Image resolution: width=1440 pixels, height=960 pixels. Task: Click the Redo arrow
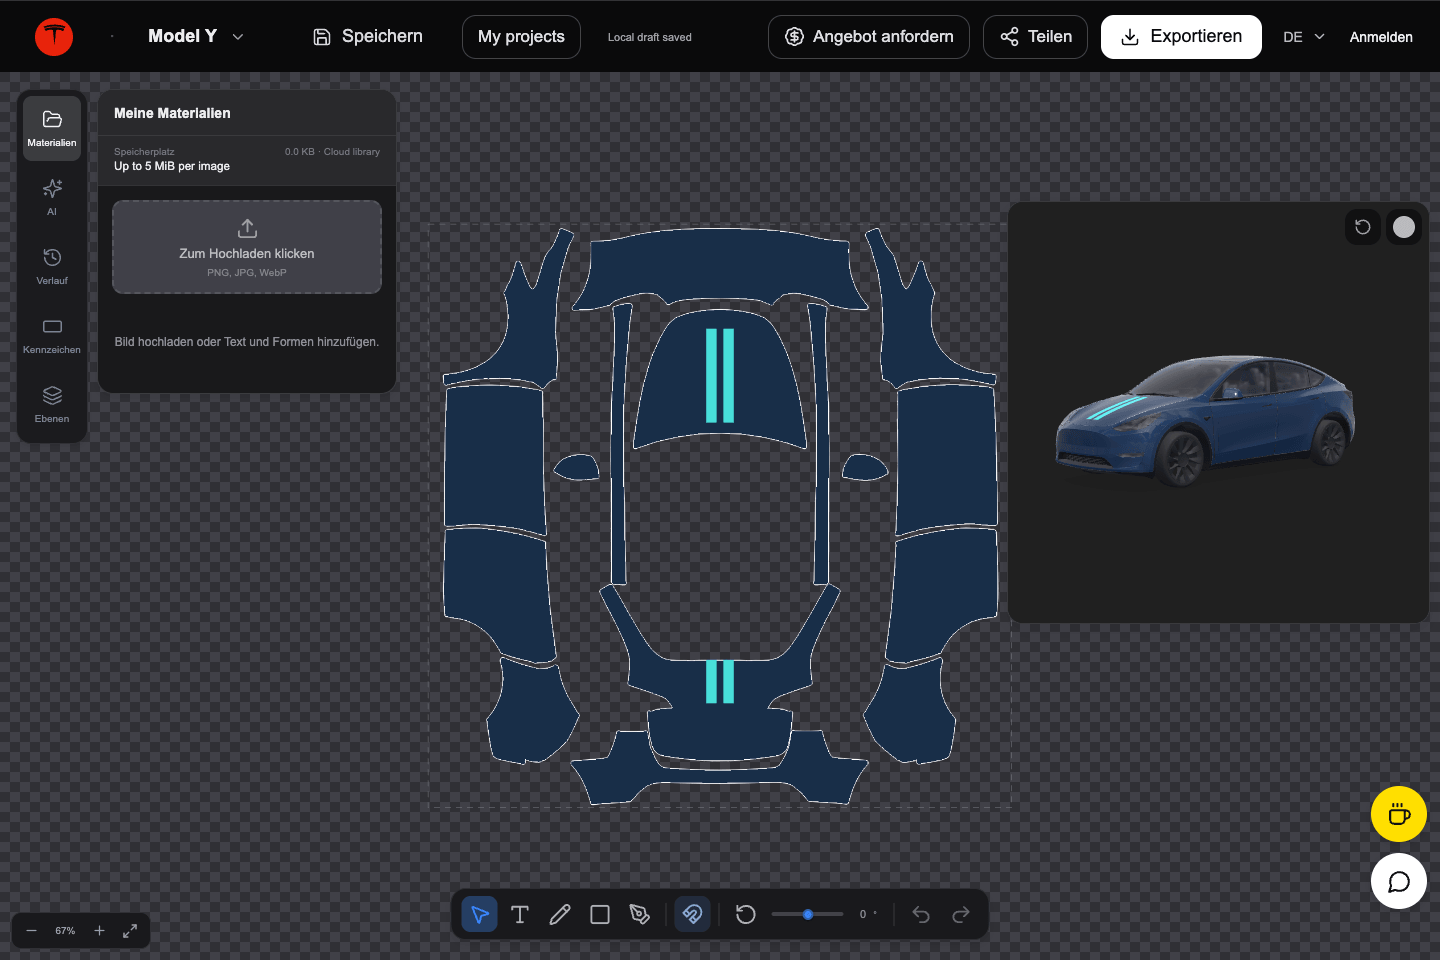click(x=961, y=914)
